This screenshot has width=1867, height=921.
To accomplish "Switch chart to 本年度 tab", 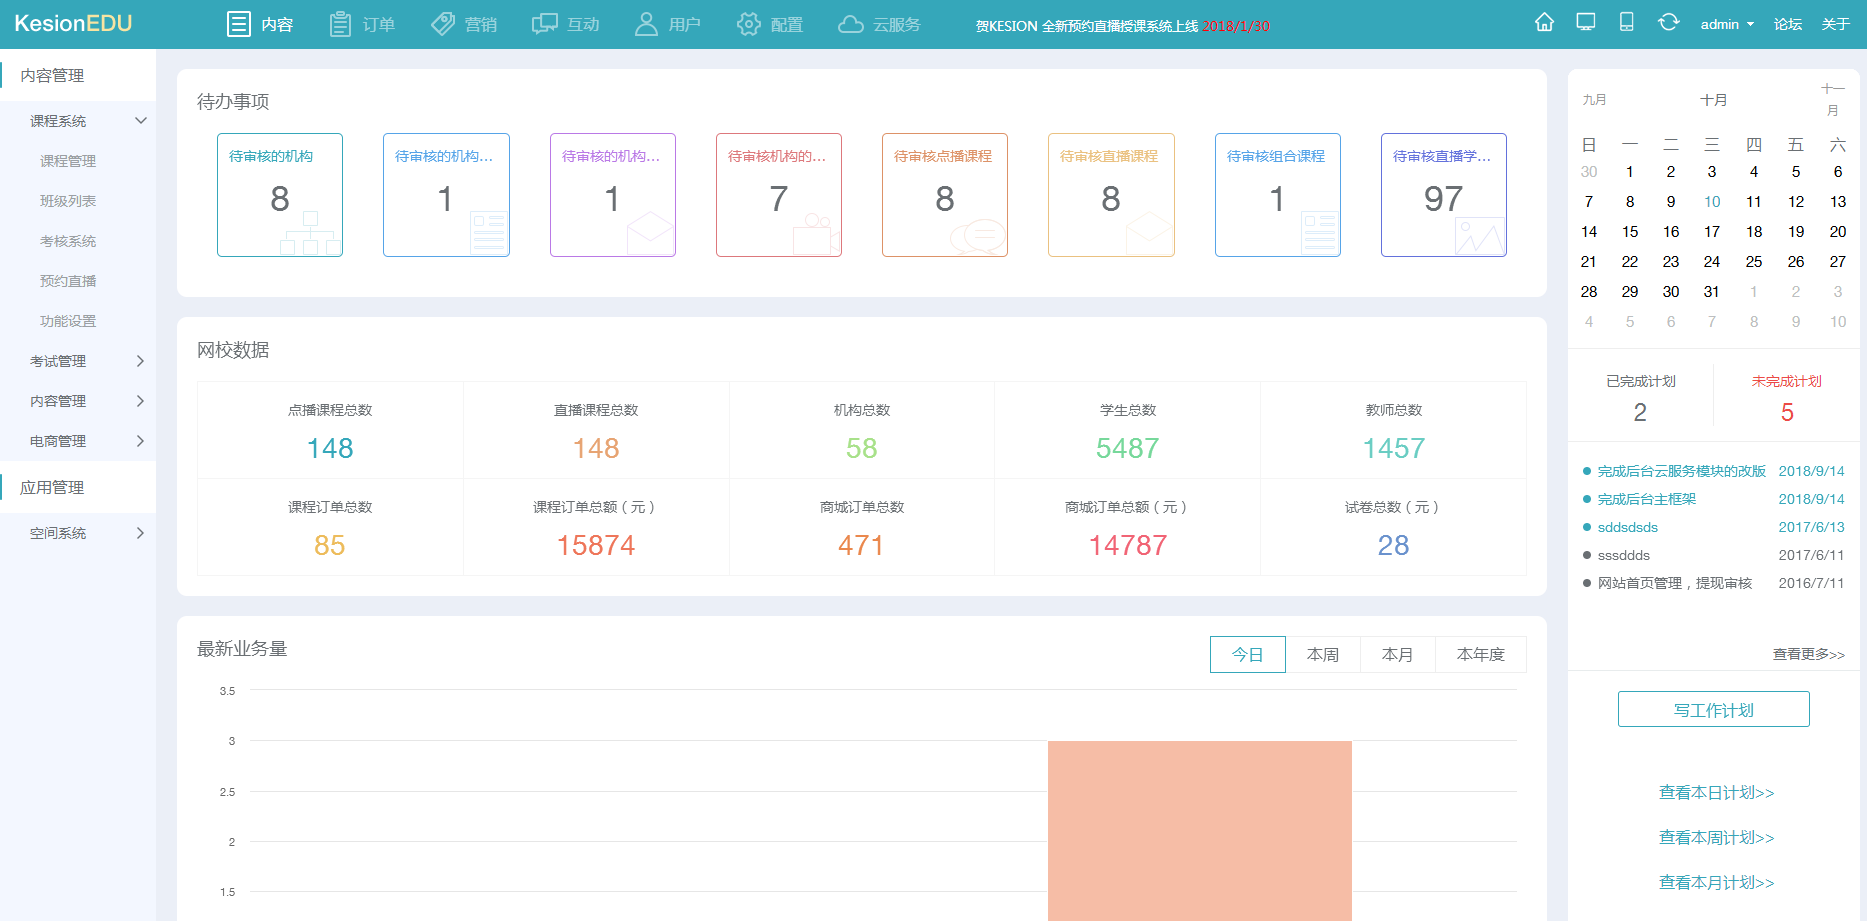I will click(1480, 654).
